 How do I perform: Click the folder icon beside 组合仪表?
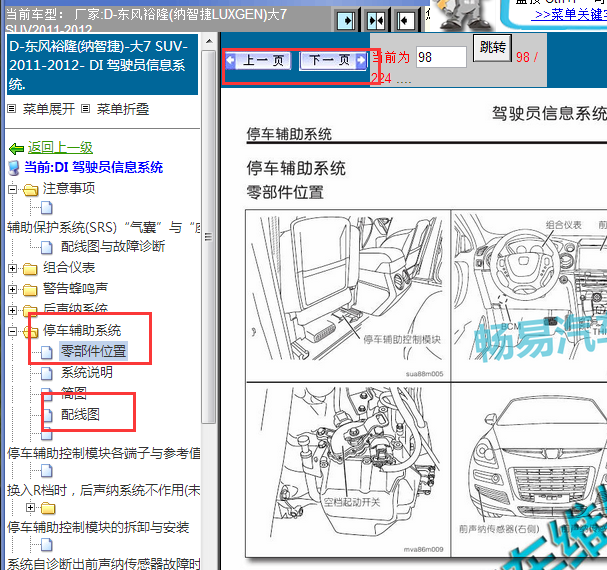tap(30, 268)
